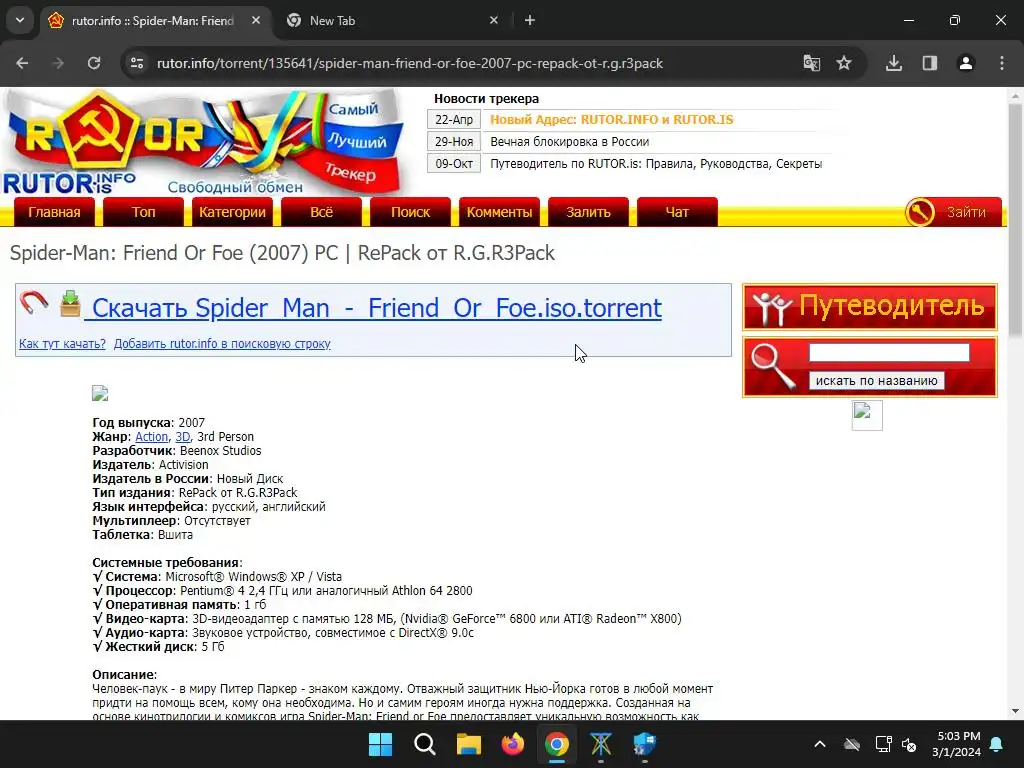Click the Издатель: Activision text
The width and height of the screenshot is (1024, 768).
150,465
